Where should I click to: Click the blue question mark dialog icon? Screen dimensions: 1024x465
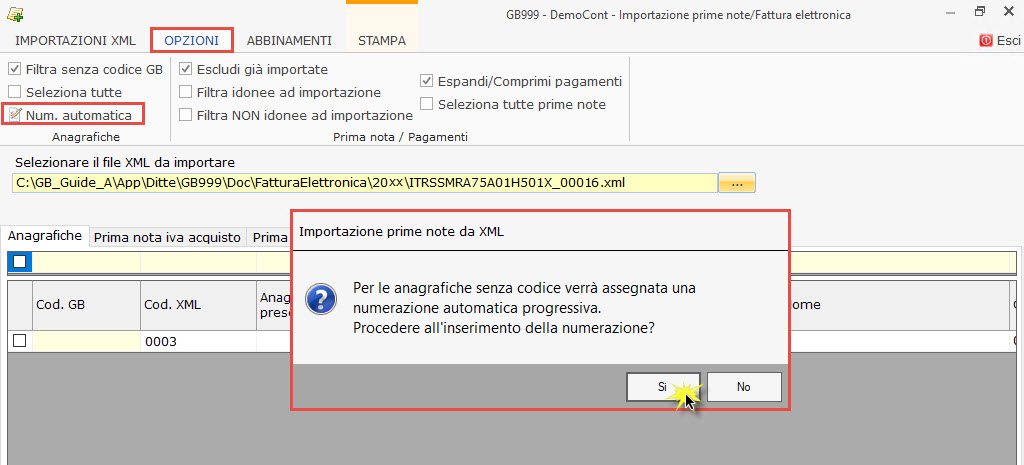[319, 298]
